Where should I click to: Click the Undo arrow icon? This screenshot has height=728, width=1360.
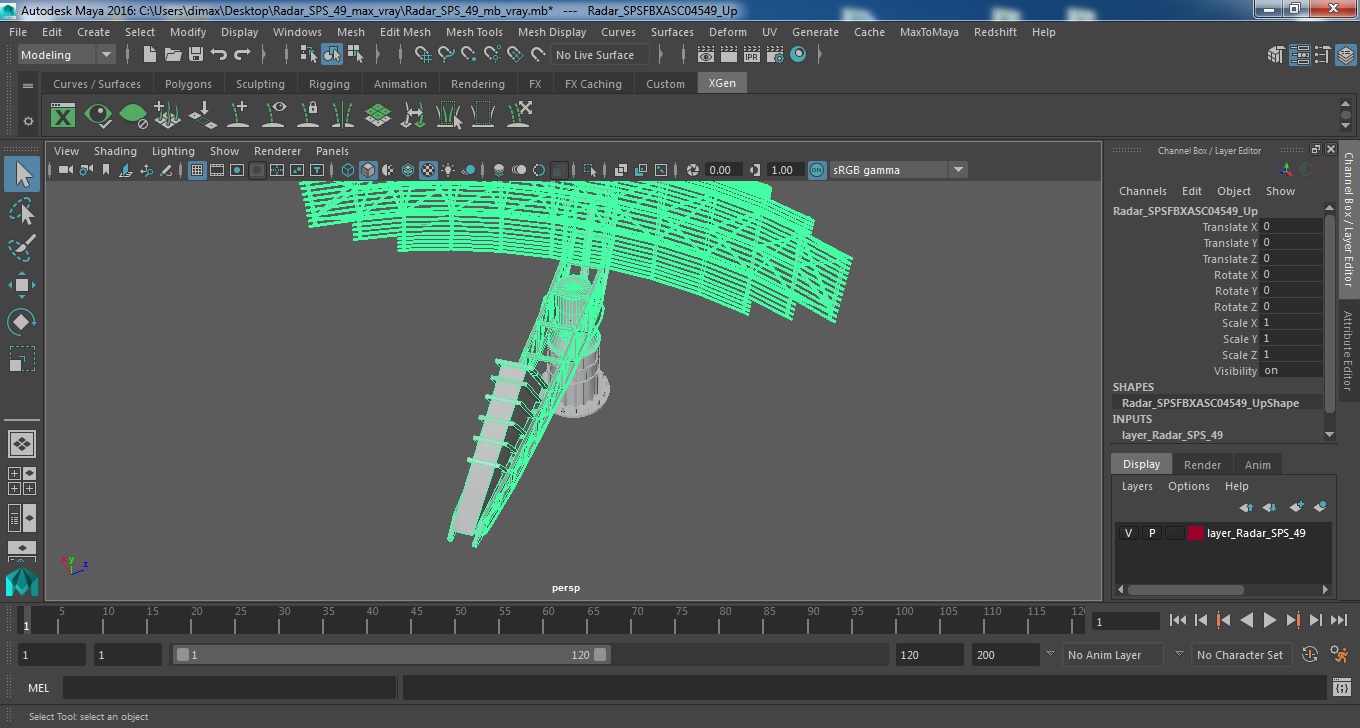[219, 55]
